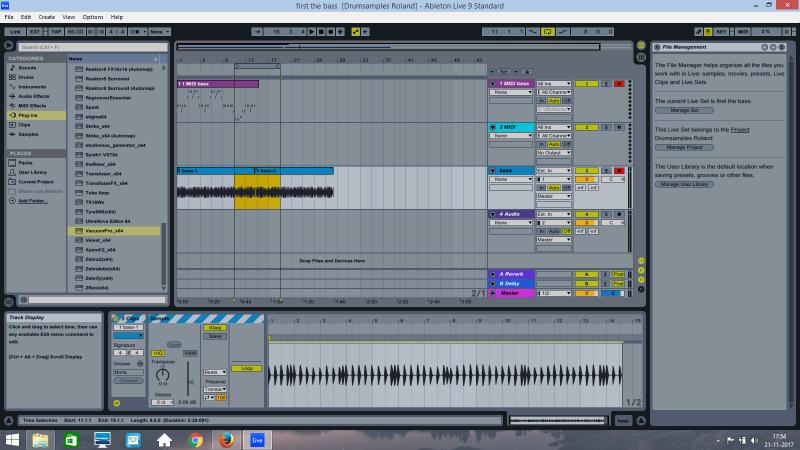This screenshot has height=450, width=800.
Task: Select VacuumPro_x64 plug-in in browser list
Action: tap(104, 231)
